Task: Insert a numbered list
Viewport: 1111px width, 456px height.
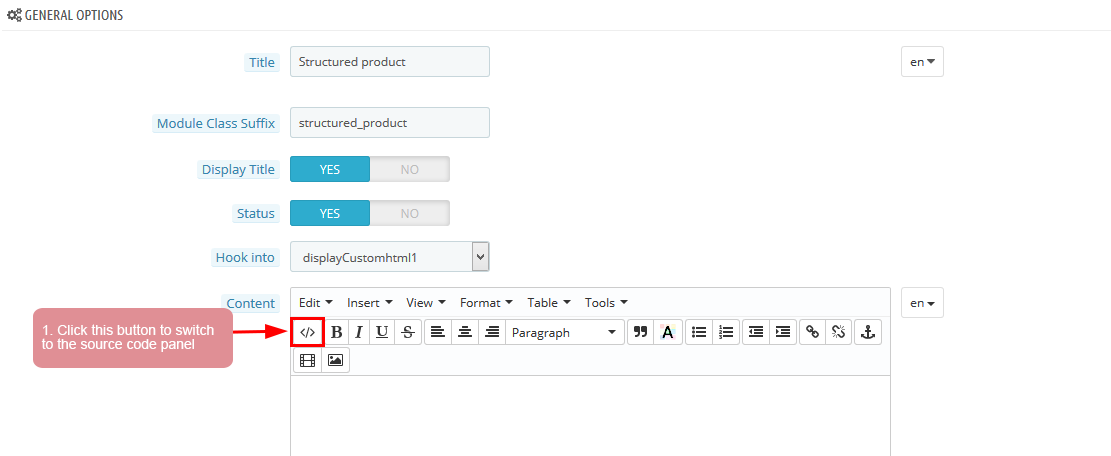Action: (726, 332)
